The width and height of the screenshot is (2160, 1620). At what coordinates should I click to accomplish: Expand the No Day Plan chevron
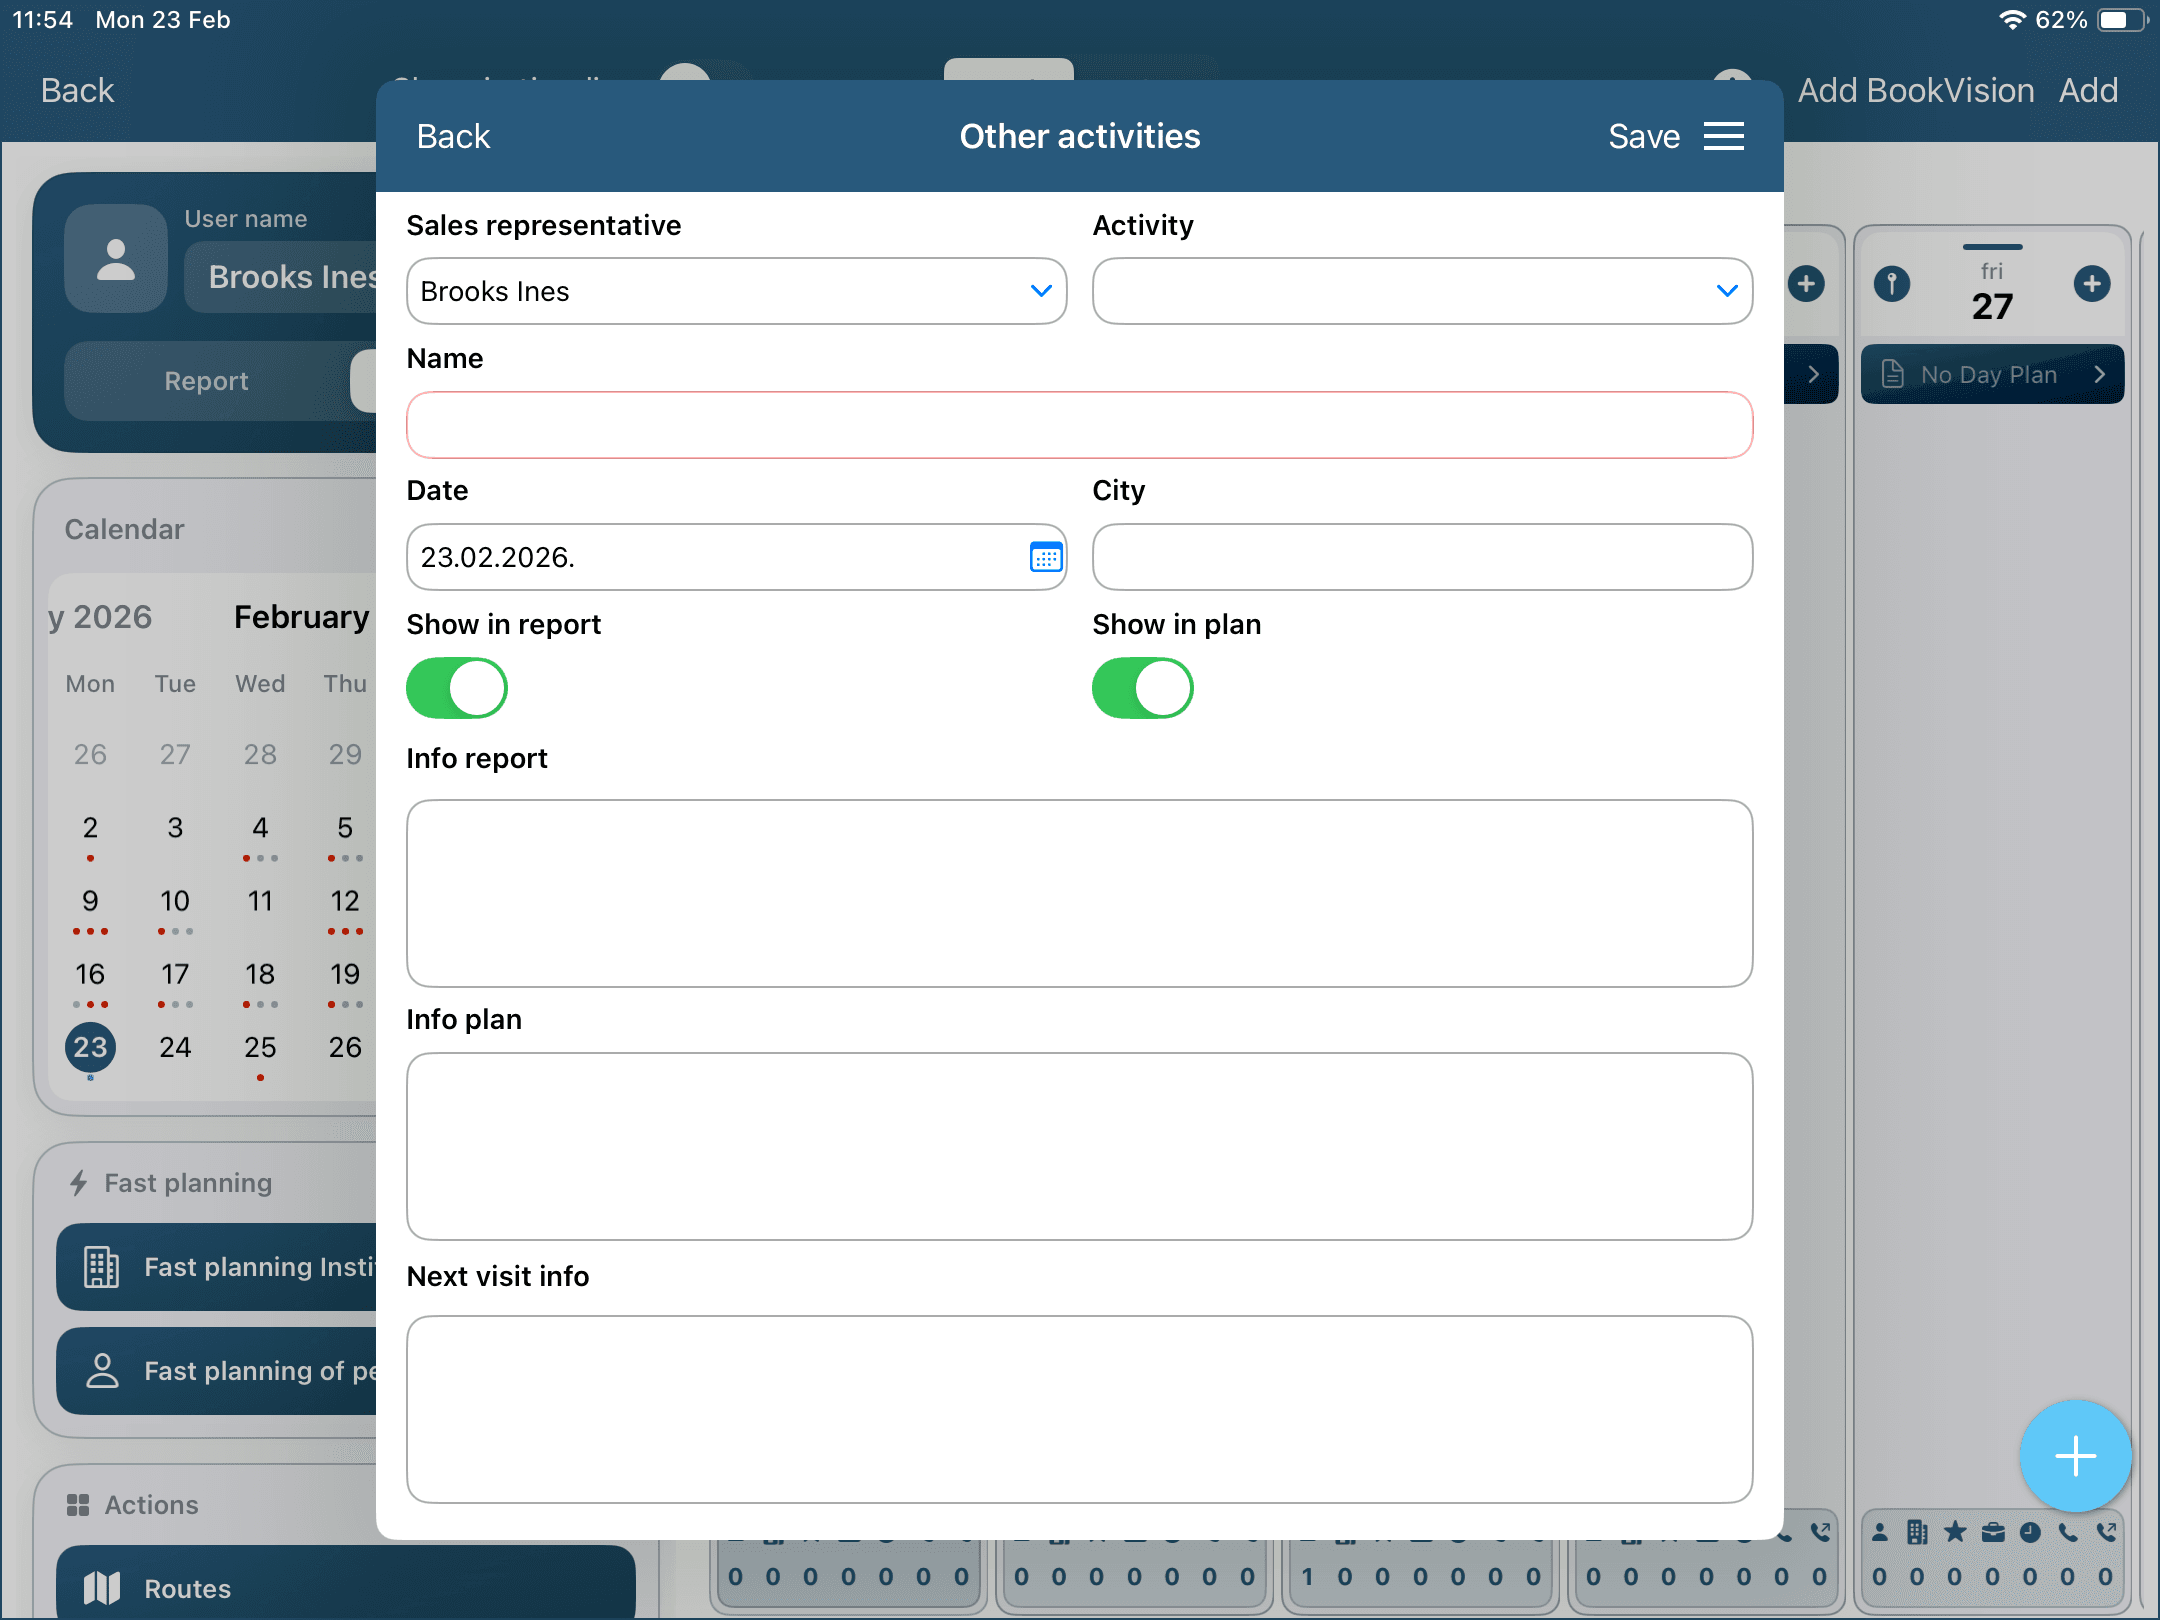(2099, 374)
